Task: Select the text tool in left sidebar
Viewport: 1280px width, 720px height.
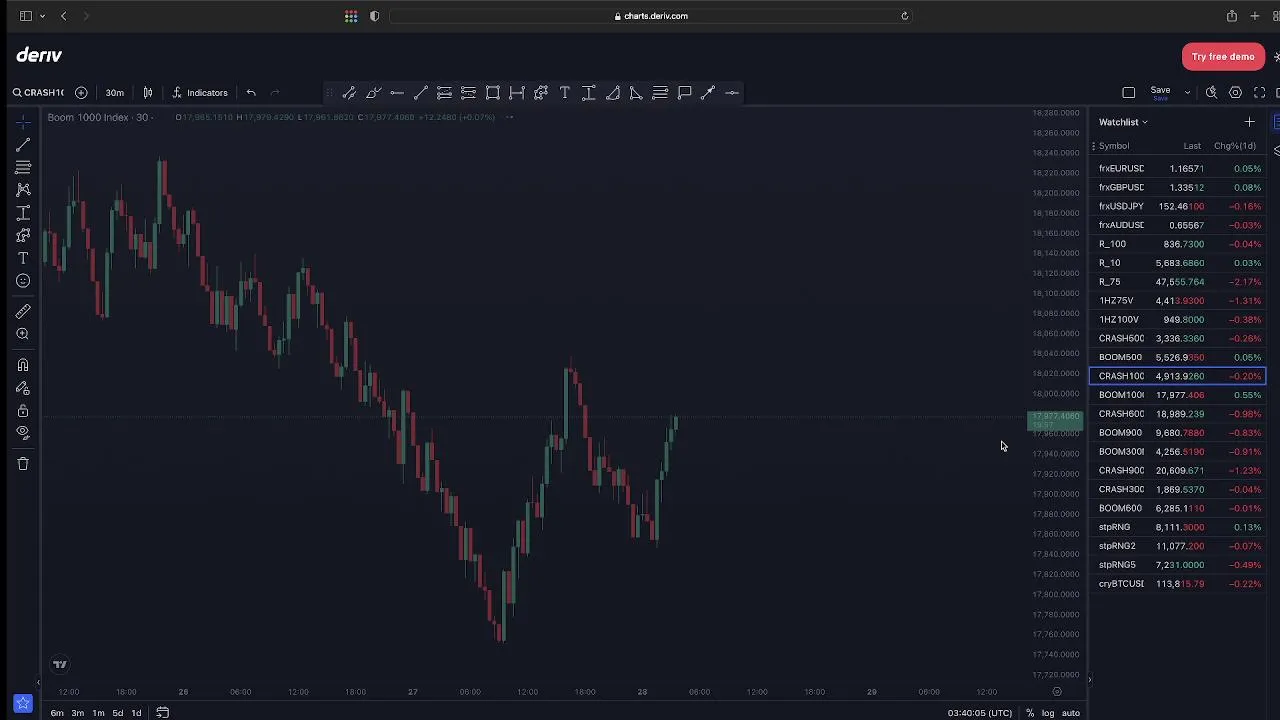Action: [23, 258]
